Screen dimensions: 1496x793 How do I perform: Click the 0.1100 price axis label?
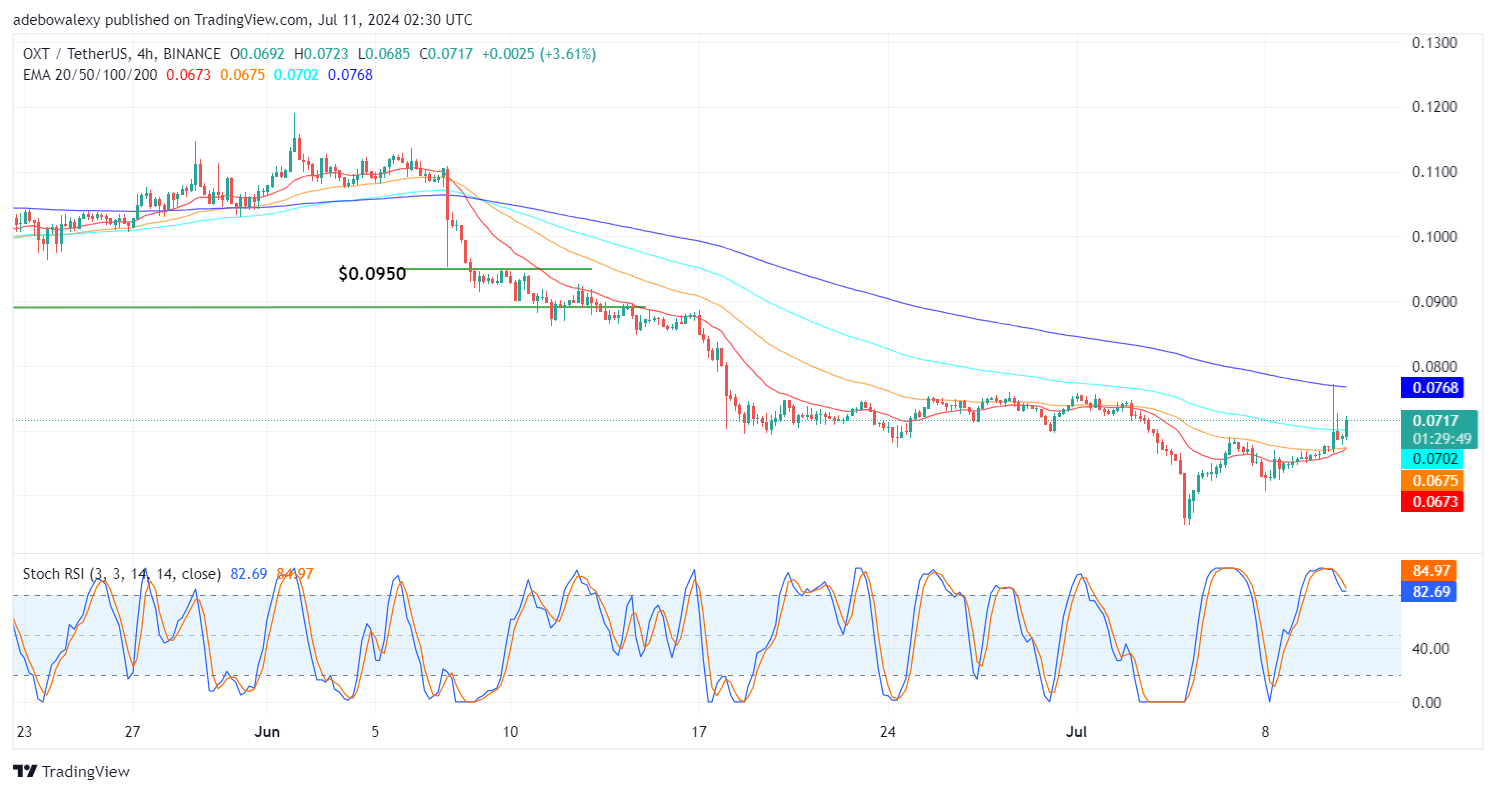pos(1433,172)
